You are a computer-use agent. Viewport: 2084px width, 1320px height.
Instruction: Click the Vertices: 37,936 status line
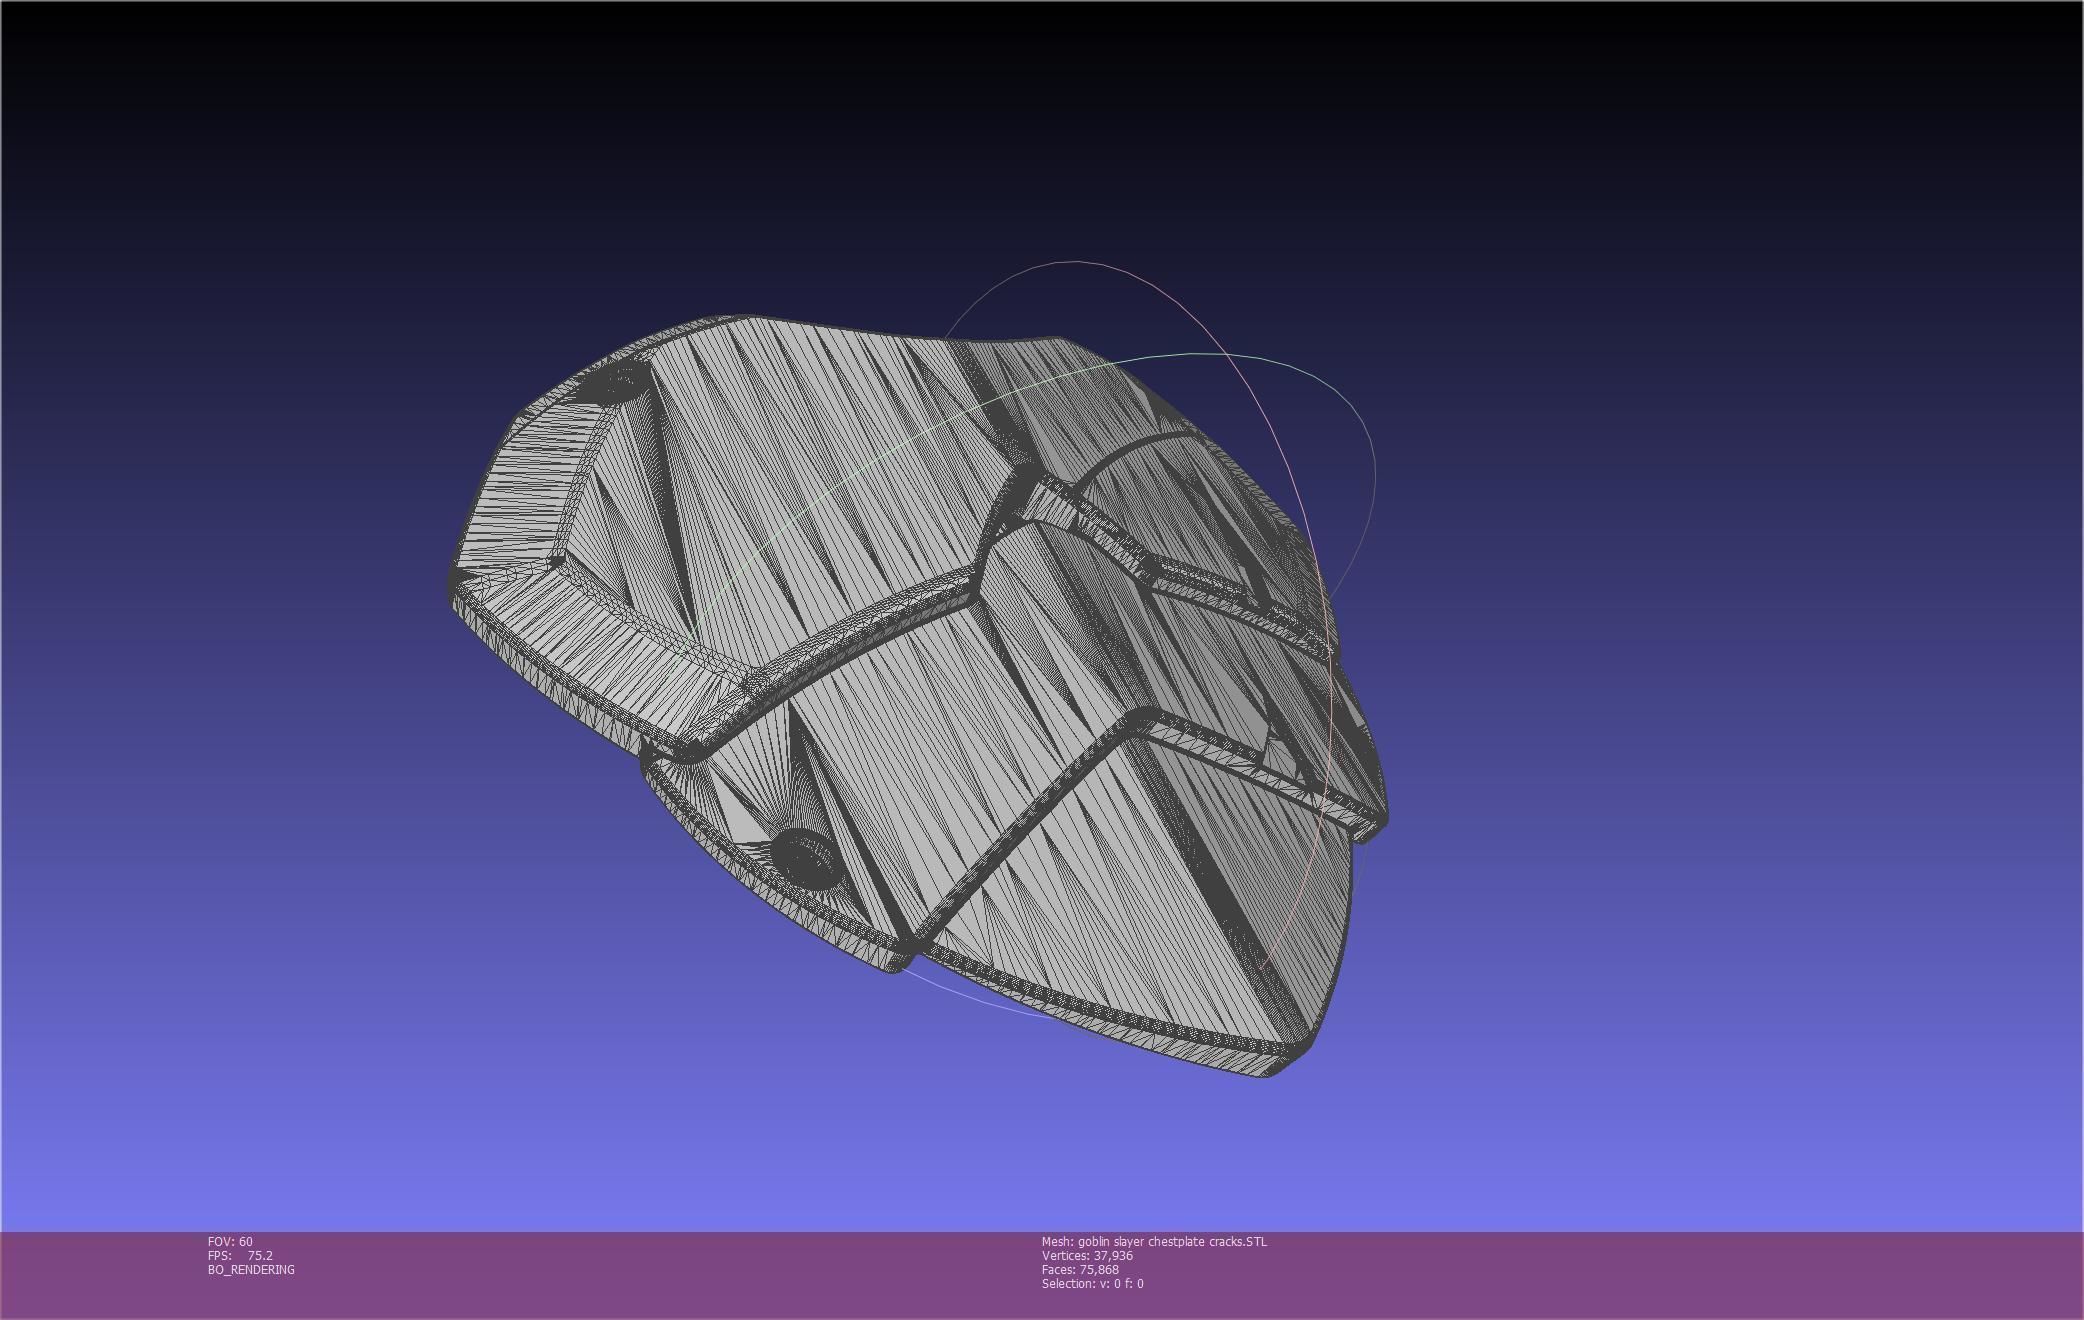click(x=1087, y=1255)
